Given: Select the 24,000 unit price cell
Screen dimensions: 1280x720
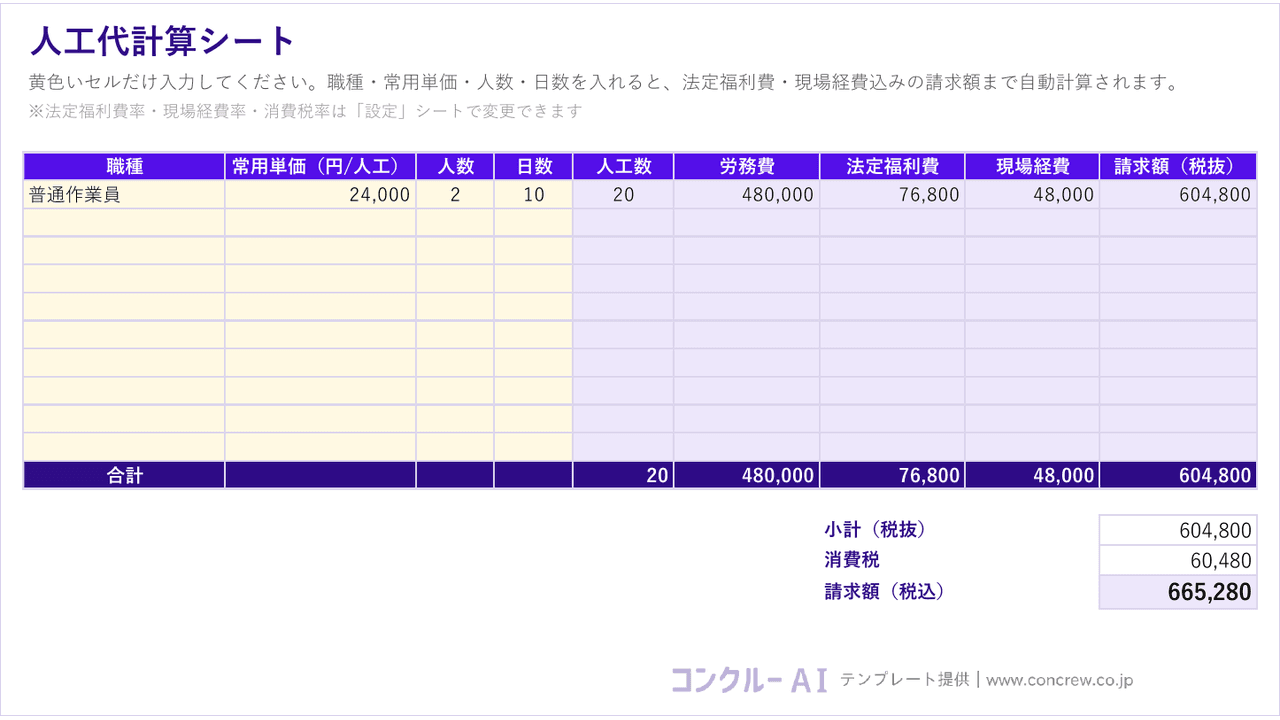Looking at the screenshot, I should coord(321,195).
